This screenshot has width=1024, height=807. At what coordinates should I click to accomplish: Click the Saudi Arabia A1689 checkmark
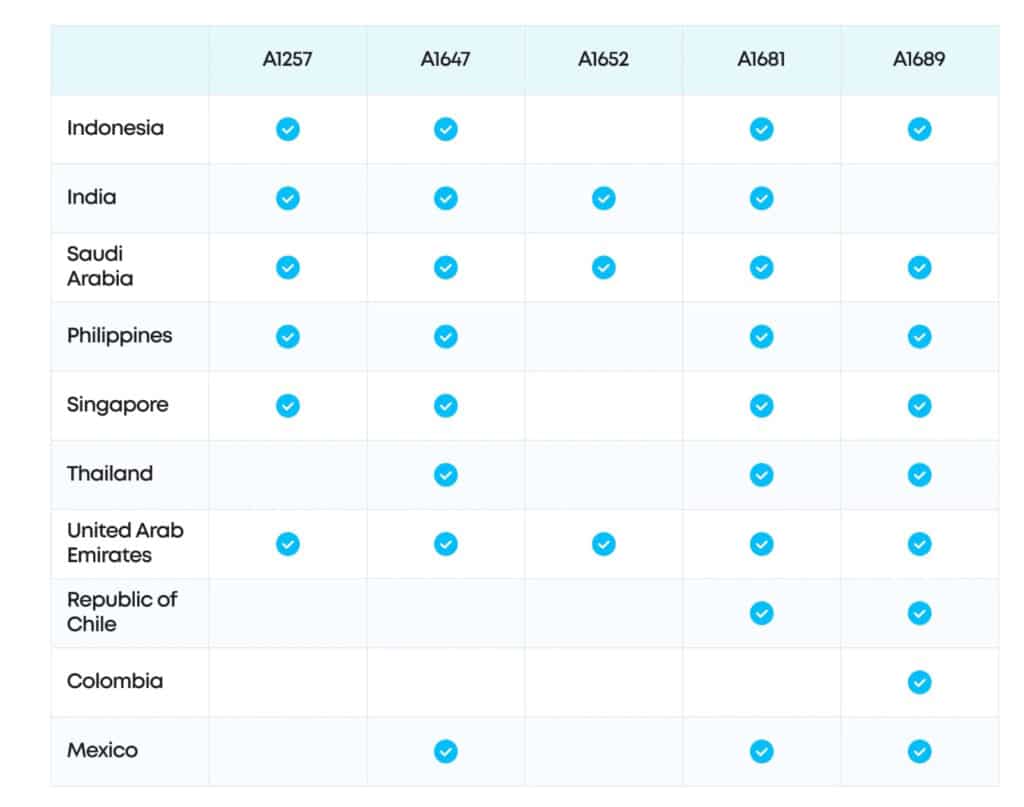919,267
